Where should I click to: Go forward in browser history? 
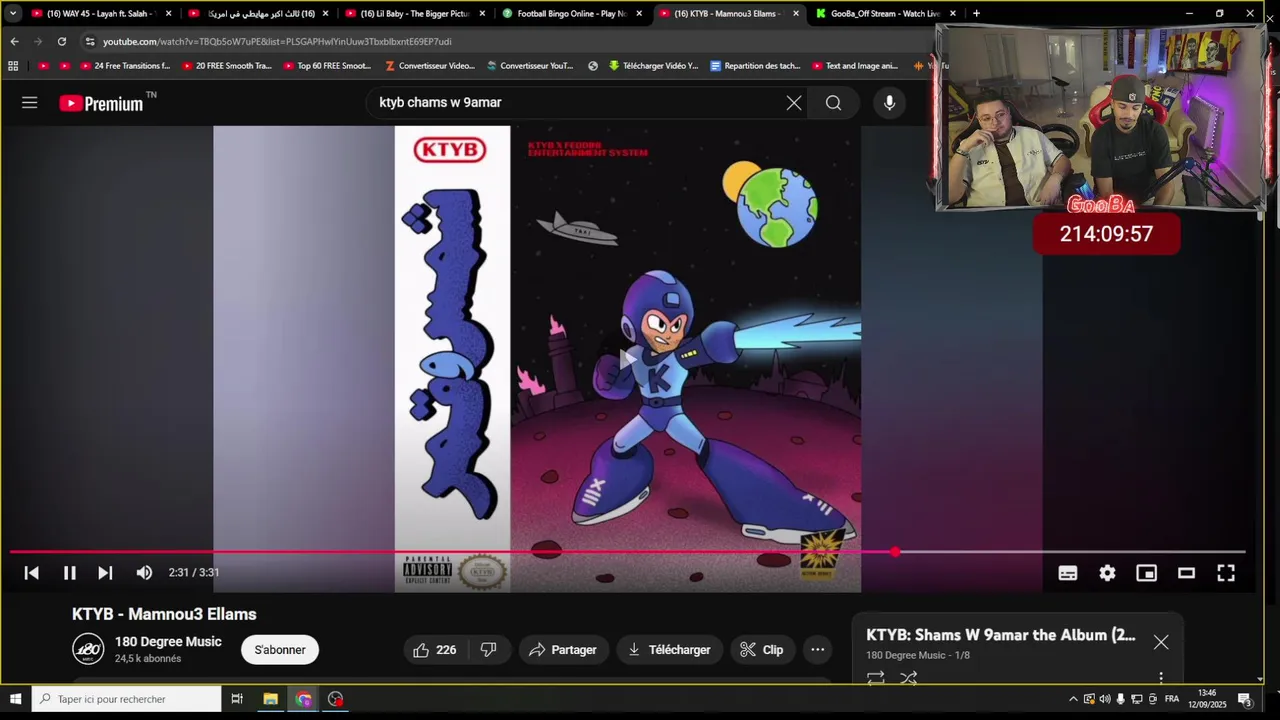click(x=38, y=41)
